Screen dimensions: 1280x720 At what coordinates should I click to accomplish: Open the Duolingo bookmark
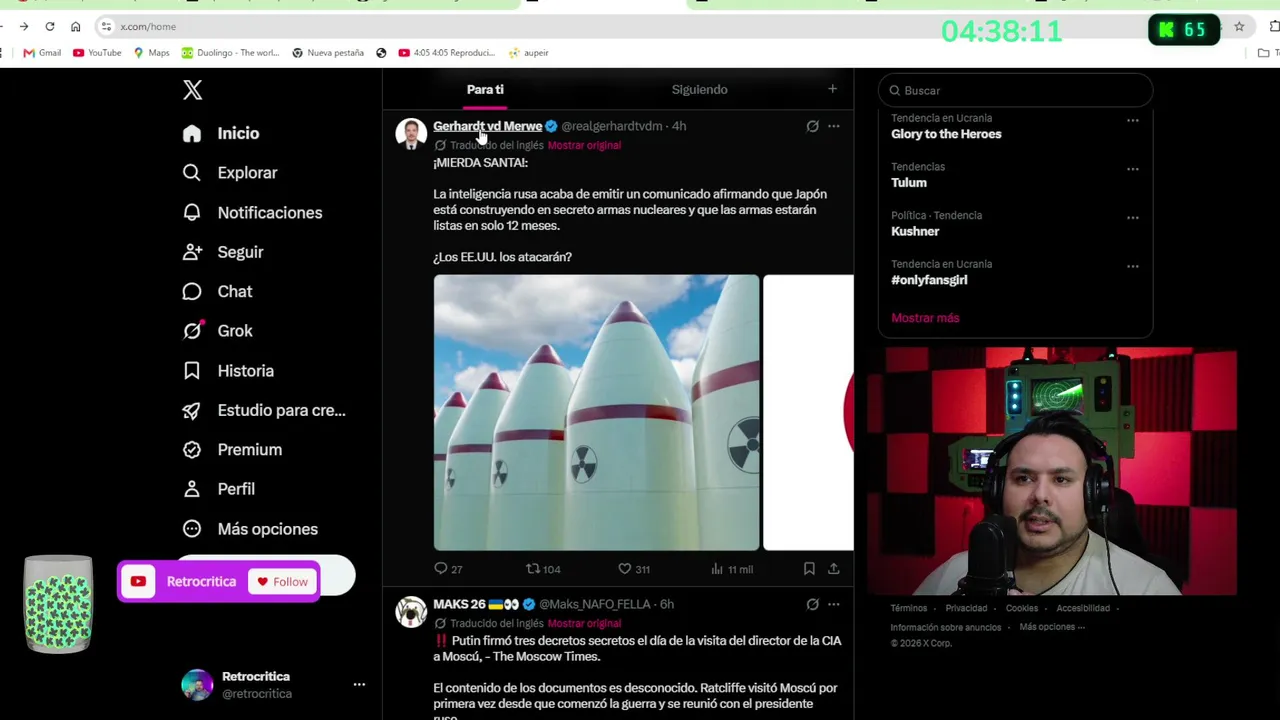pyautogui.click(x=230, y=53)
